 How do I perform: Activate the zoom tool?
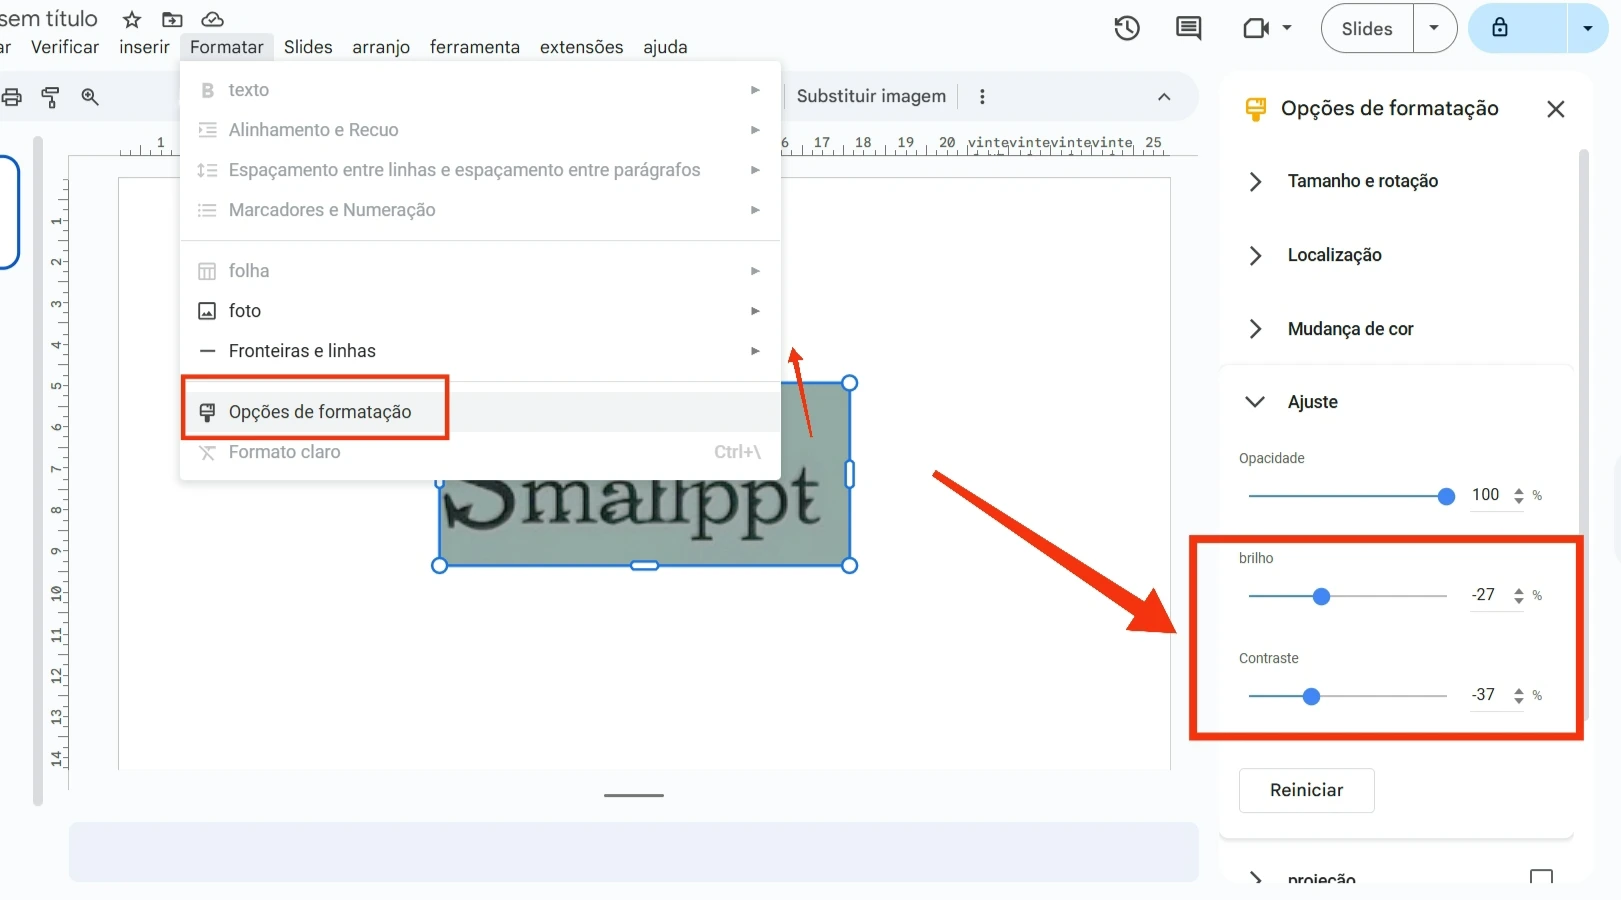point(90,96)
